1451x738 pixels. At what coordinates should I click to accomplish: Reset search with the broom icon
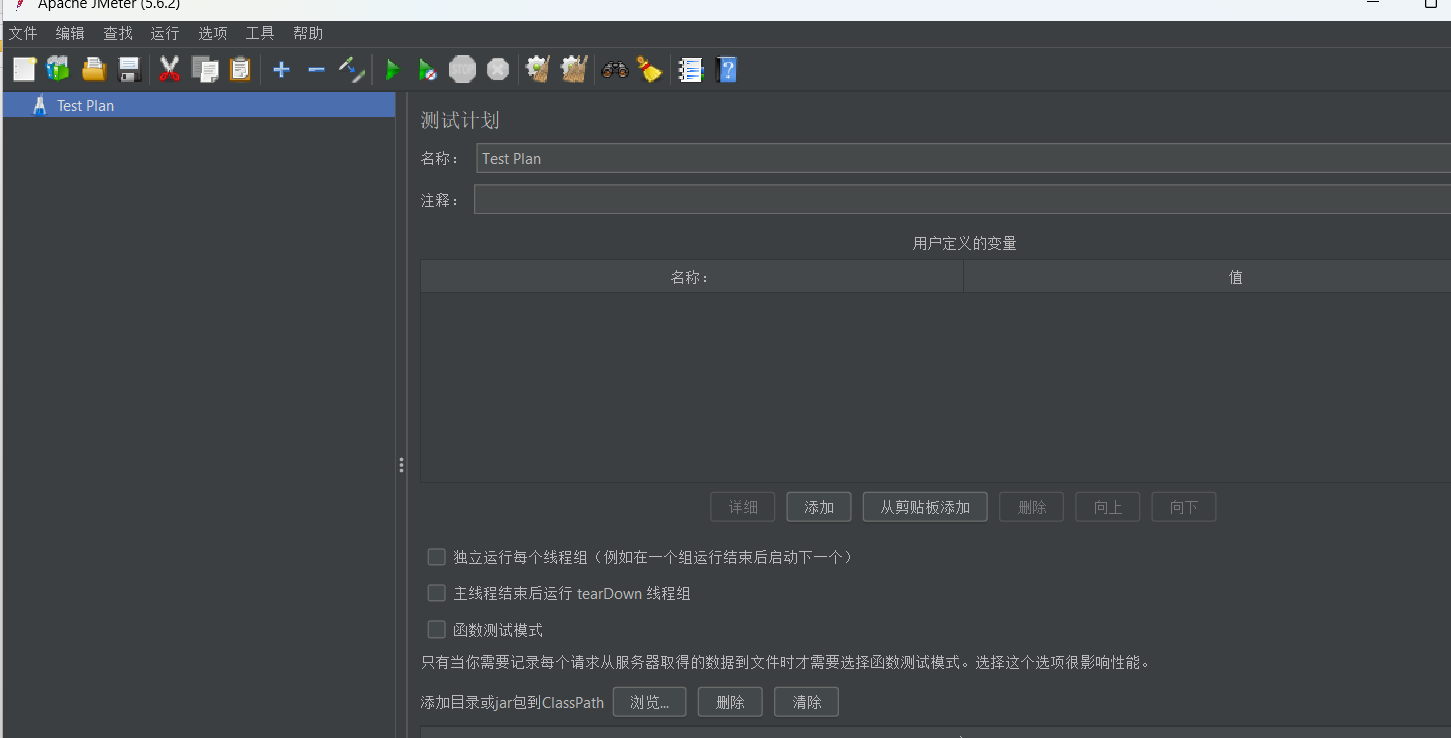click(650, 69)
